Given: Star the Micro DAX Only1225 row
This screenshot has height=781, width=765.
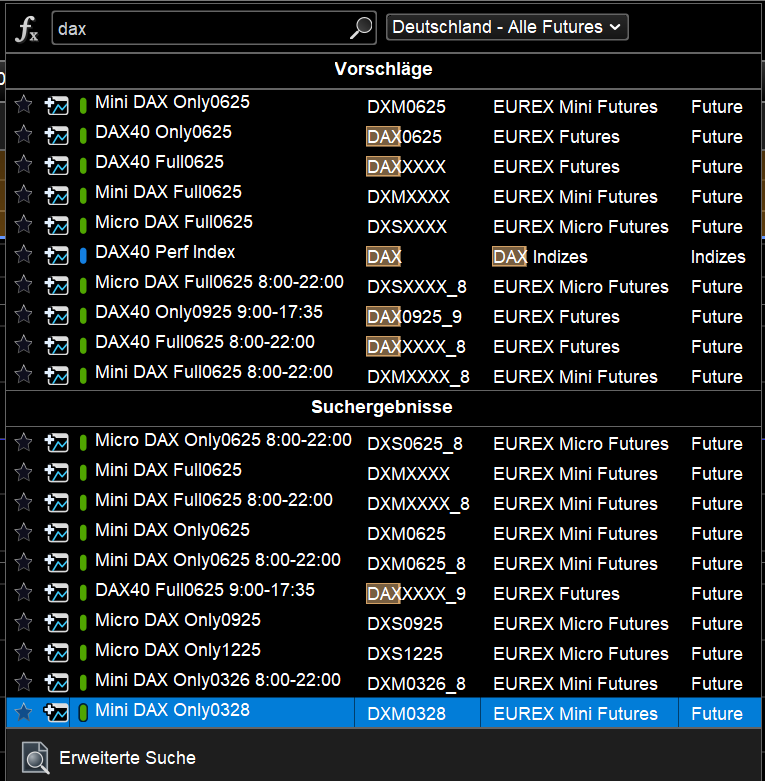Looking at the screenshot, I should point(23,651).
